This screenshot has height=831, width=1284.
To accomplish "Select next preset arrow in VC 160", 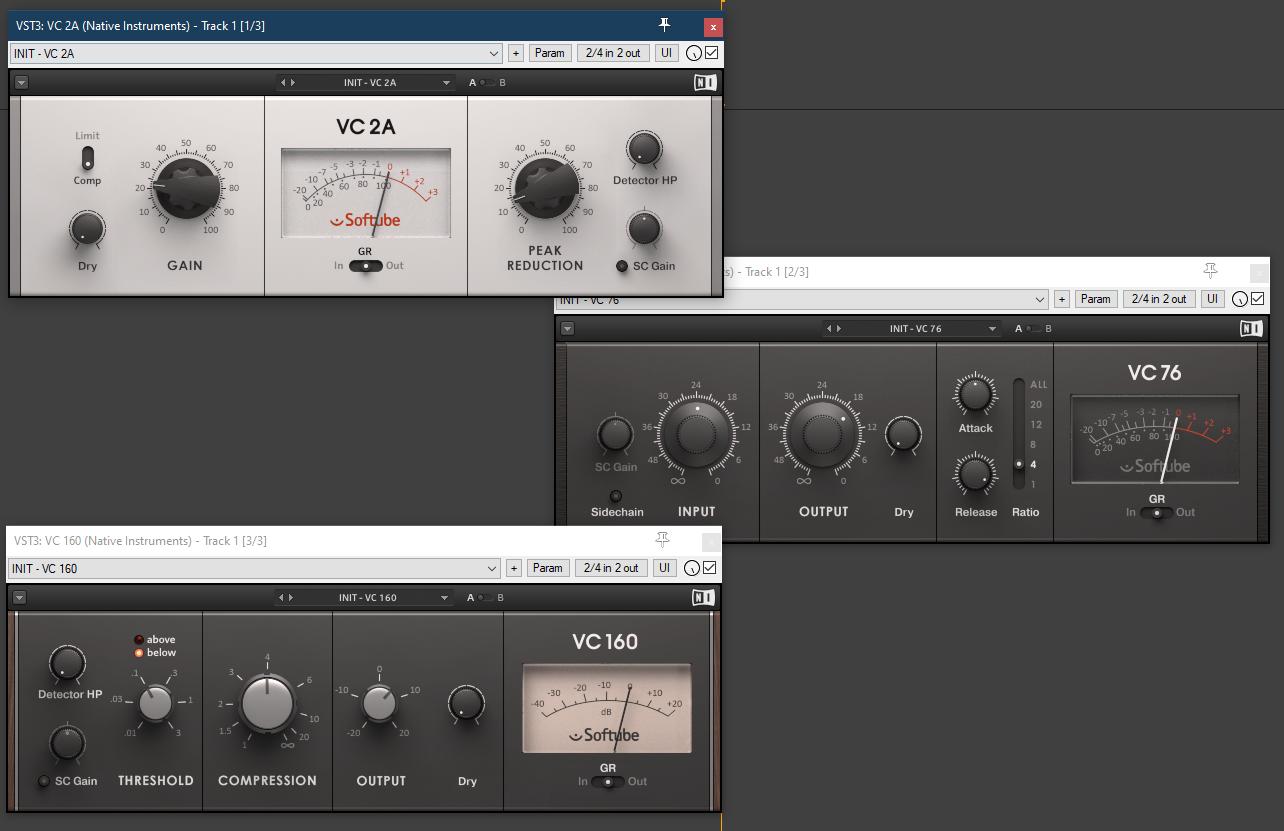I will [290, 598].
